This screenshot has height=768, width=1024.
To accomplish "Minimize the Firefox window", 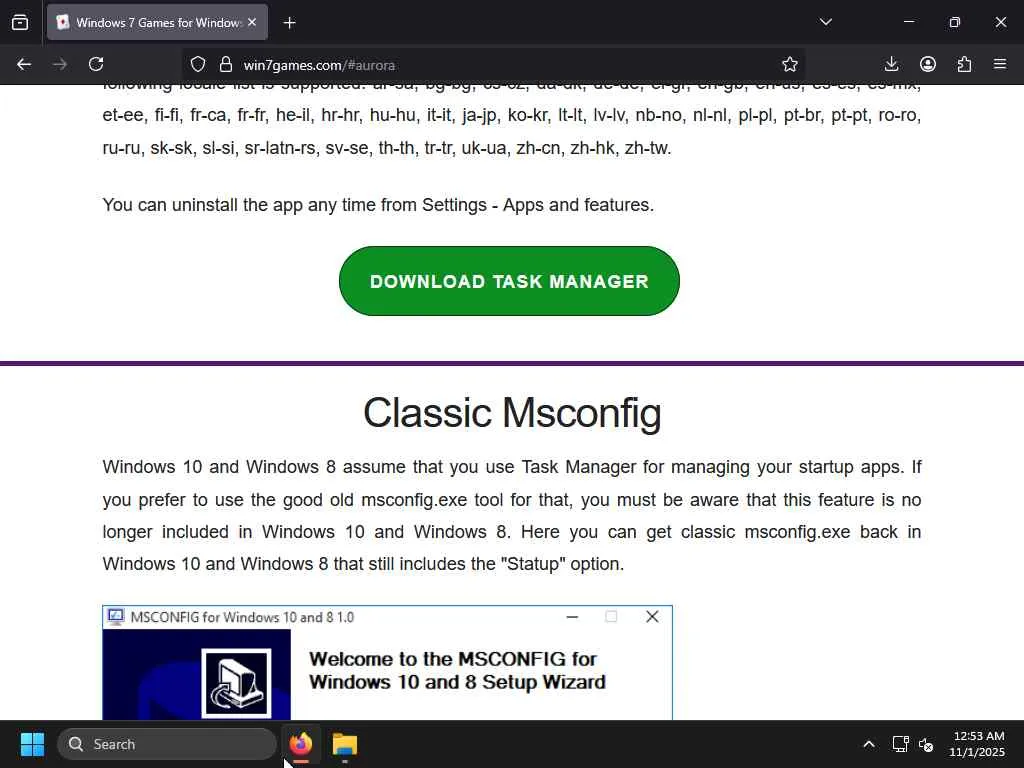I will tap(908, 22).
